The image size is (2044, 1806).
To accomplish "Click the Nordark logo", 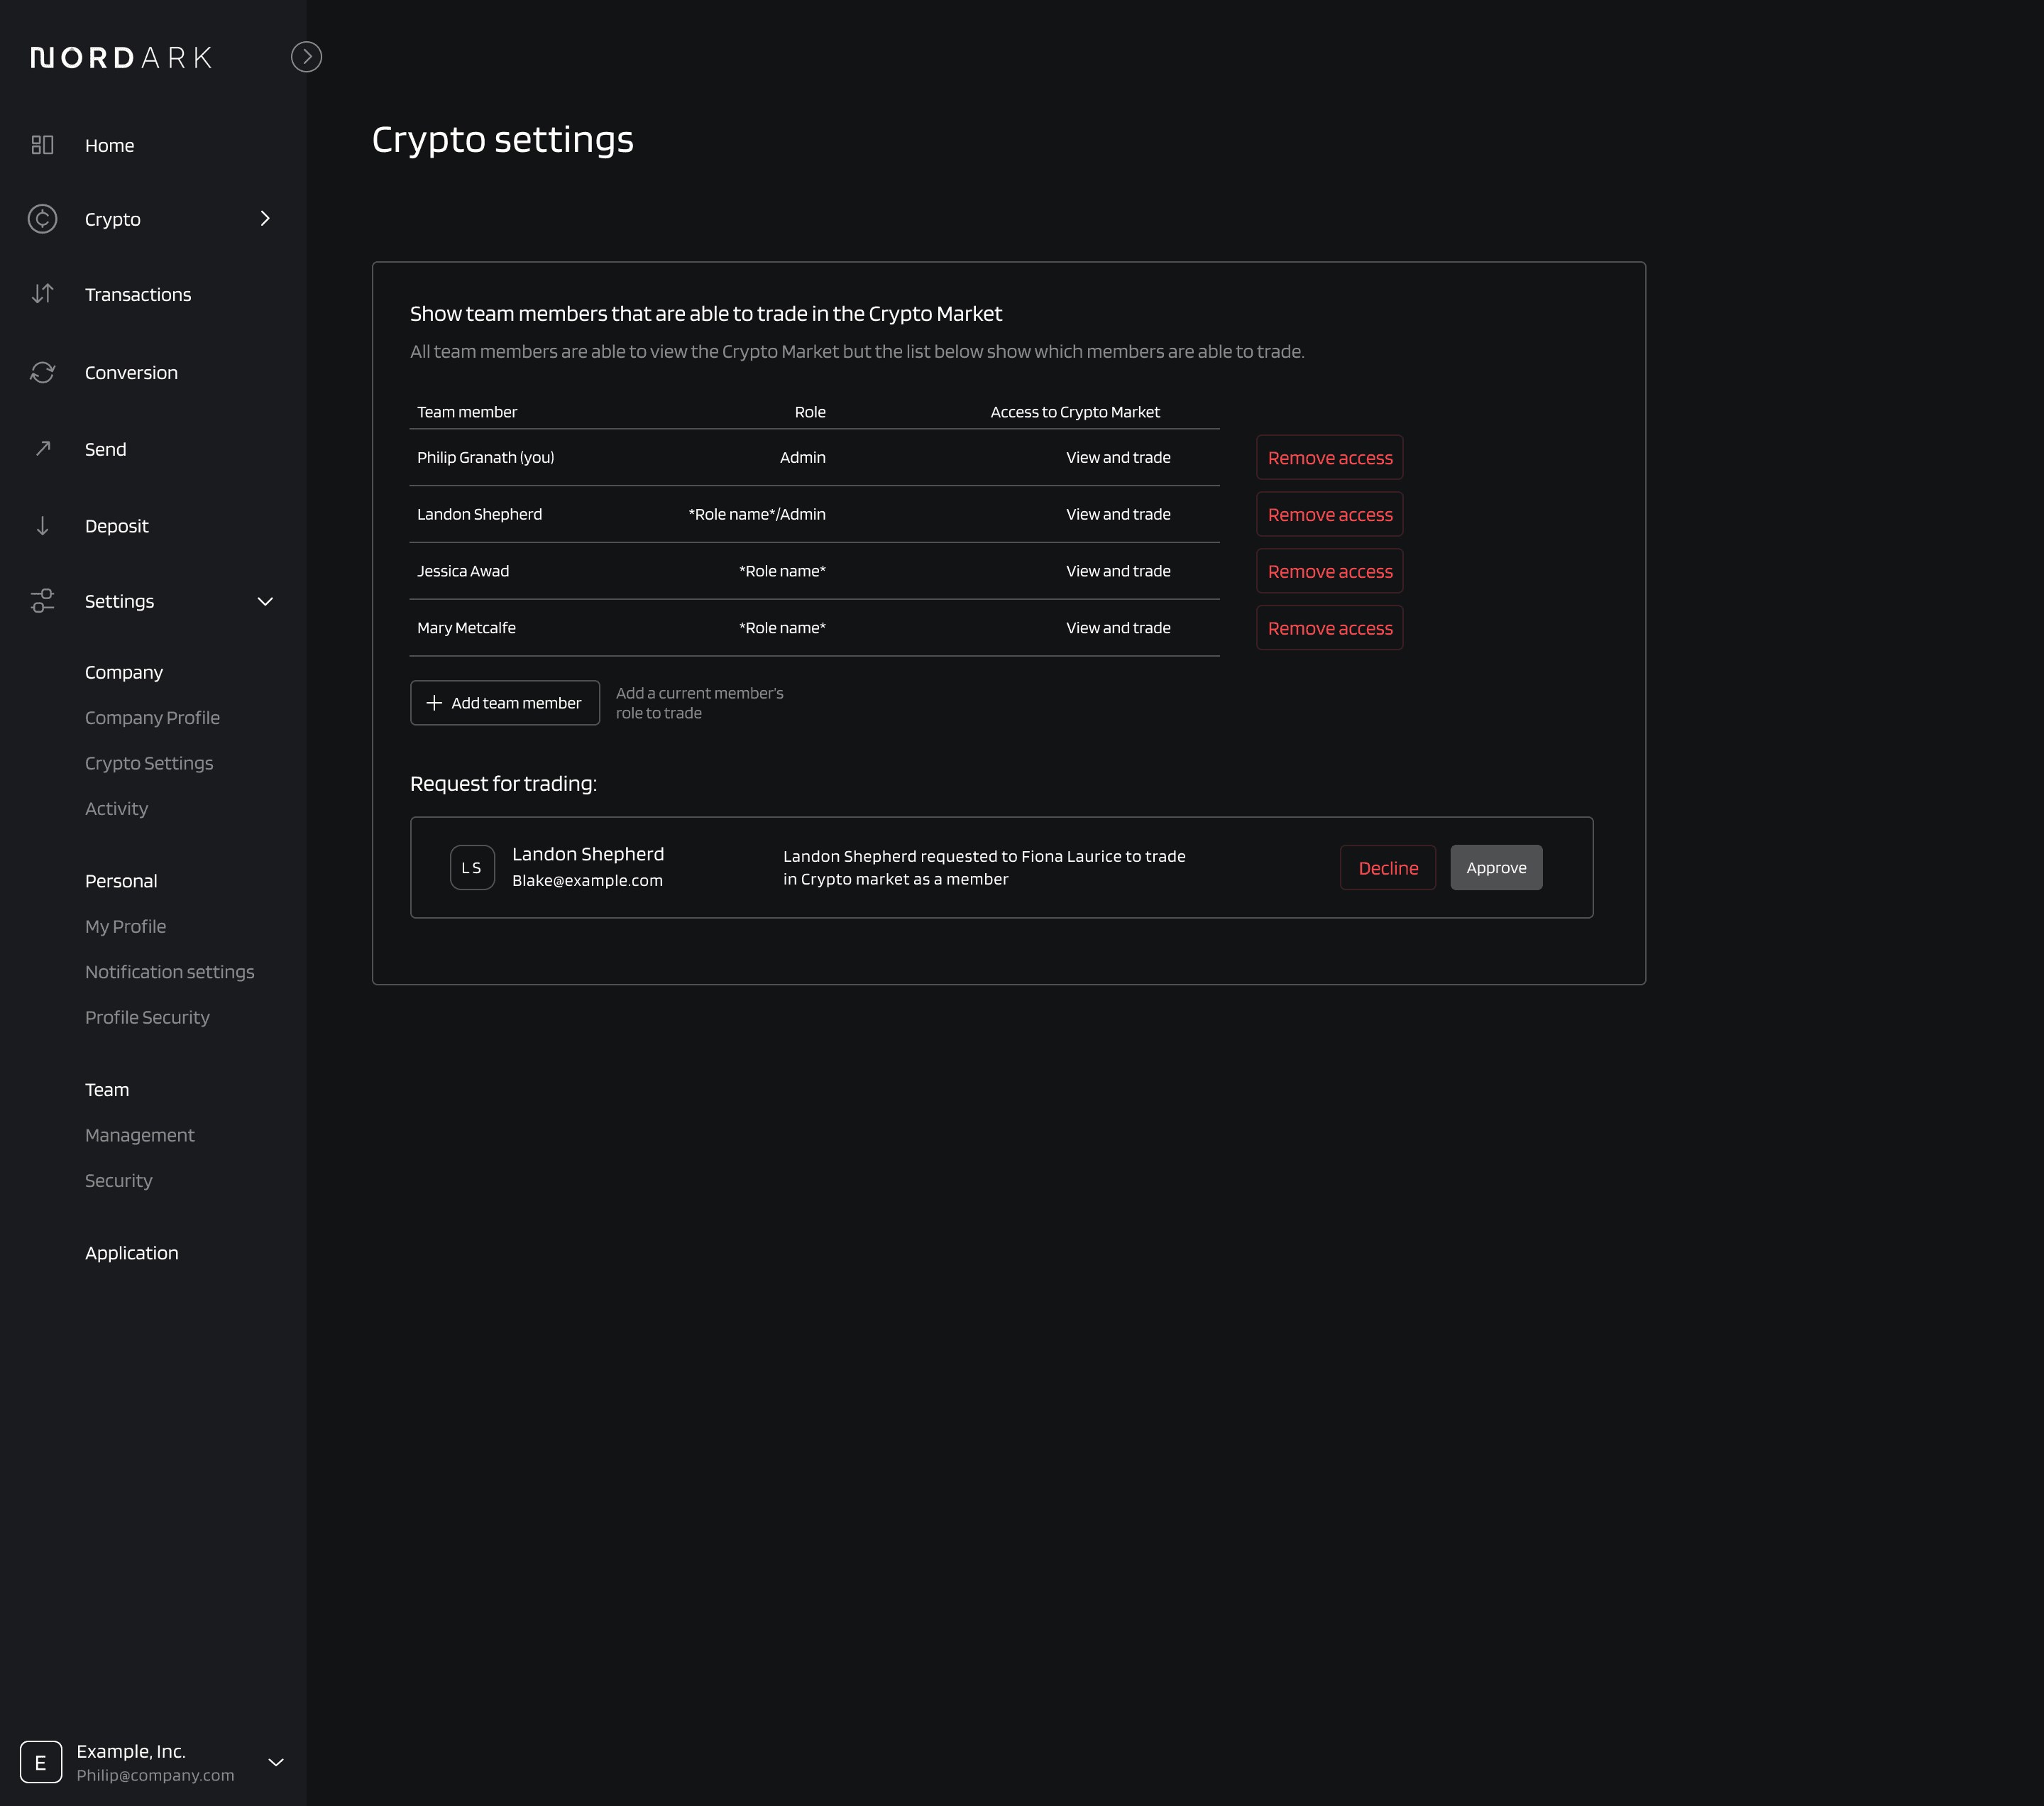I will point(121,58).
